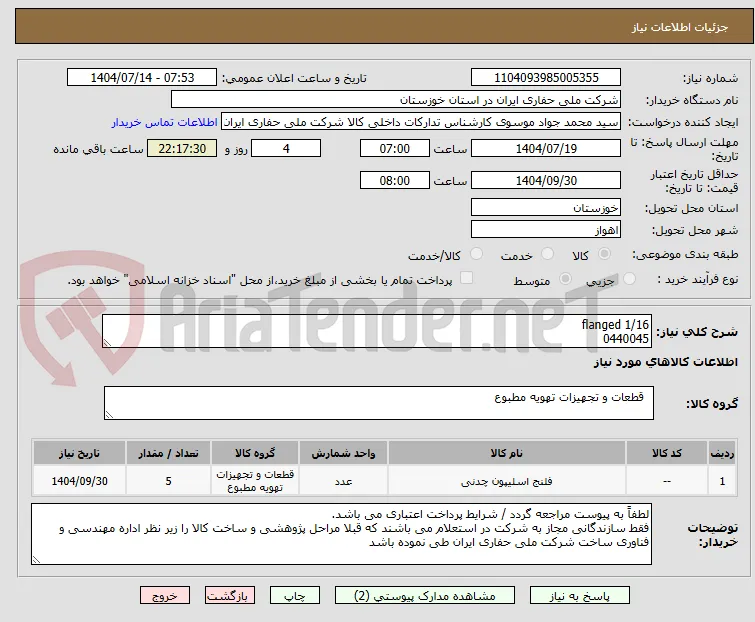Click the resize handle of توضیحات خریدار box

[x=37, y=559]
